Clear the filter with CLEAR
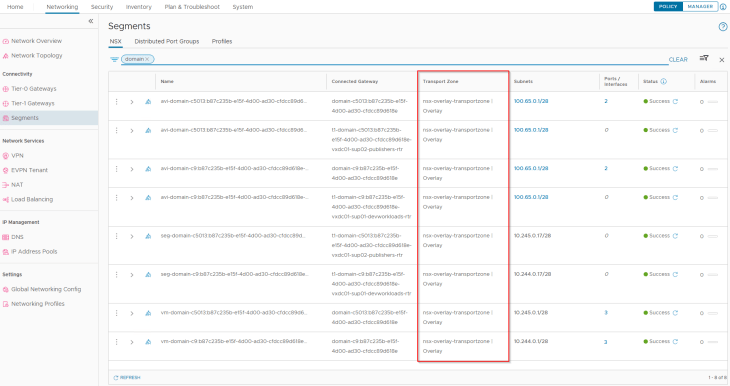 (x=678, y=60)
